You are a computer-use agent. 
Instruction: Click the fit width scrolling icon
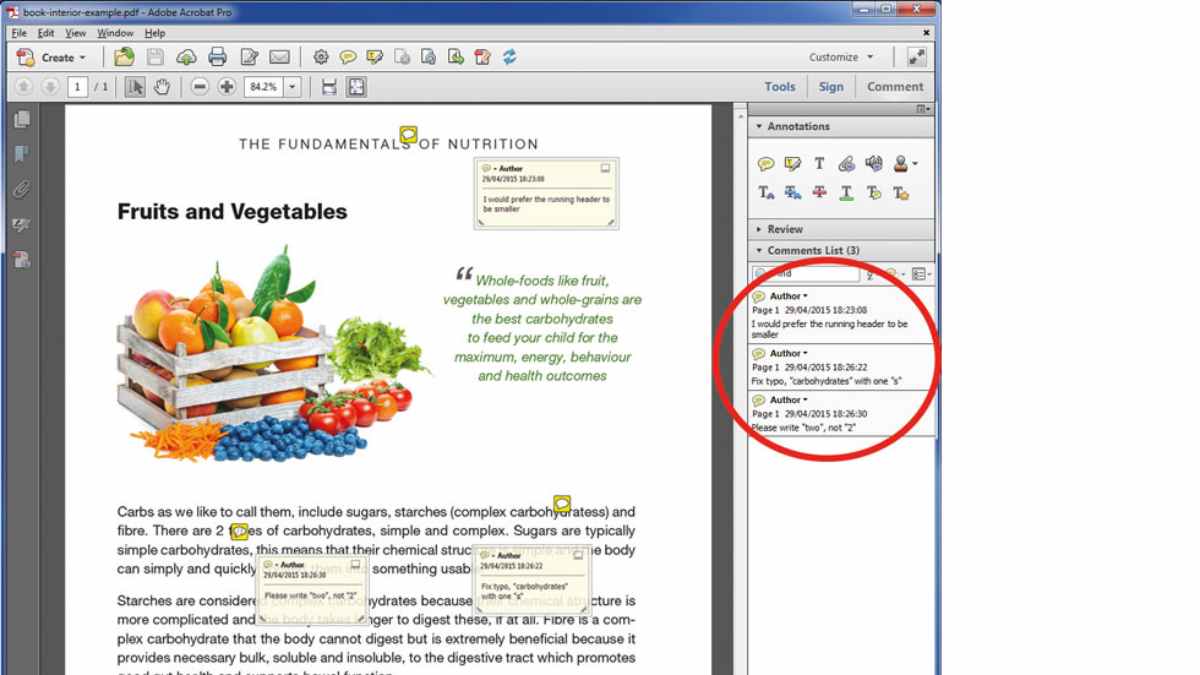click(x=329, y=87)
